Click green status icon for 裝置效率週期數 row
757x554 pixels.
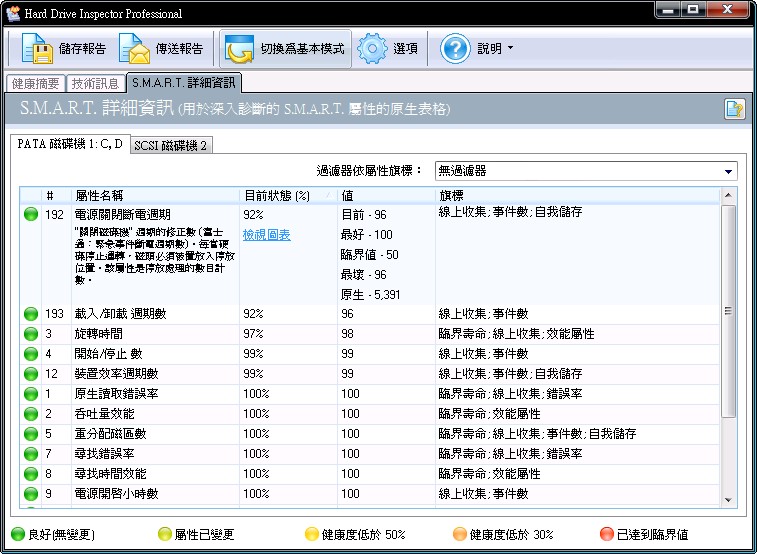point(31,374)
